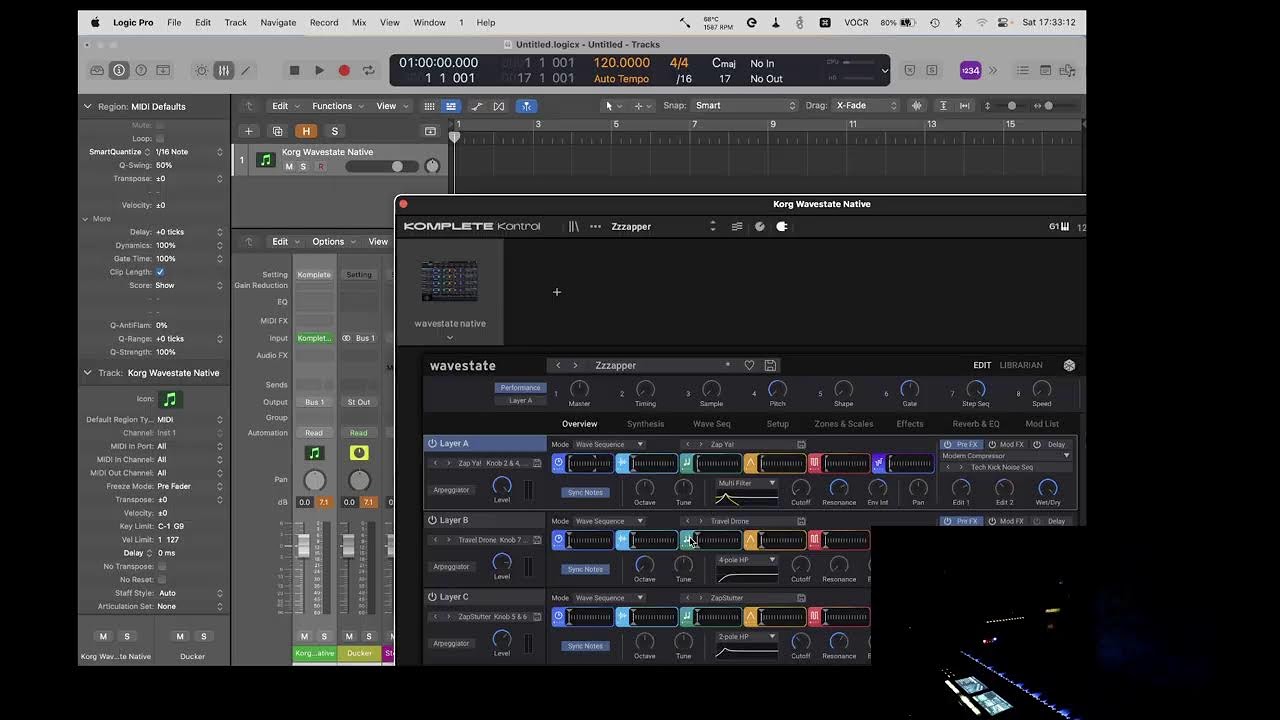Open the Note Pads icon
Viewport: 1280px width, 720px height.
(x=1045, y=71)
